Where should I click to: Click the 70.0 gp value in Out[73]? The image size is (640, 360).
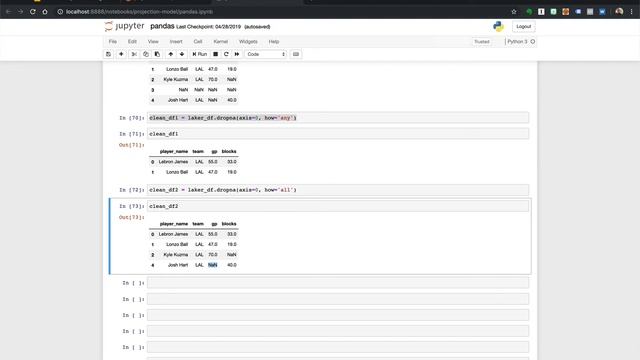[x=213, y=255]
